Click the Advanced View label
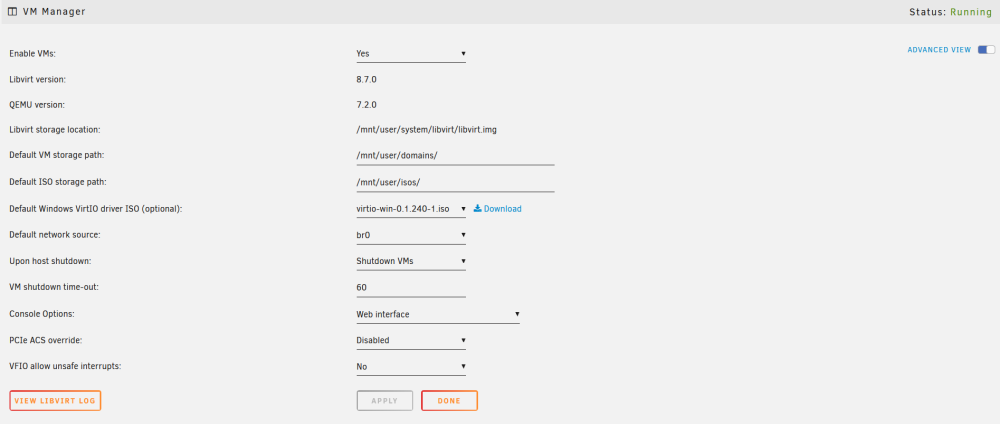 tap(939, 50)
